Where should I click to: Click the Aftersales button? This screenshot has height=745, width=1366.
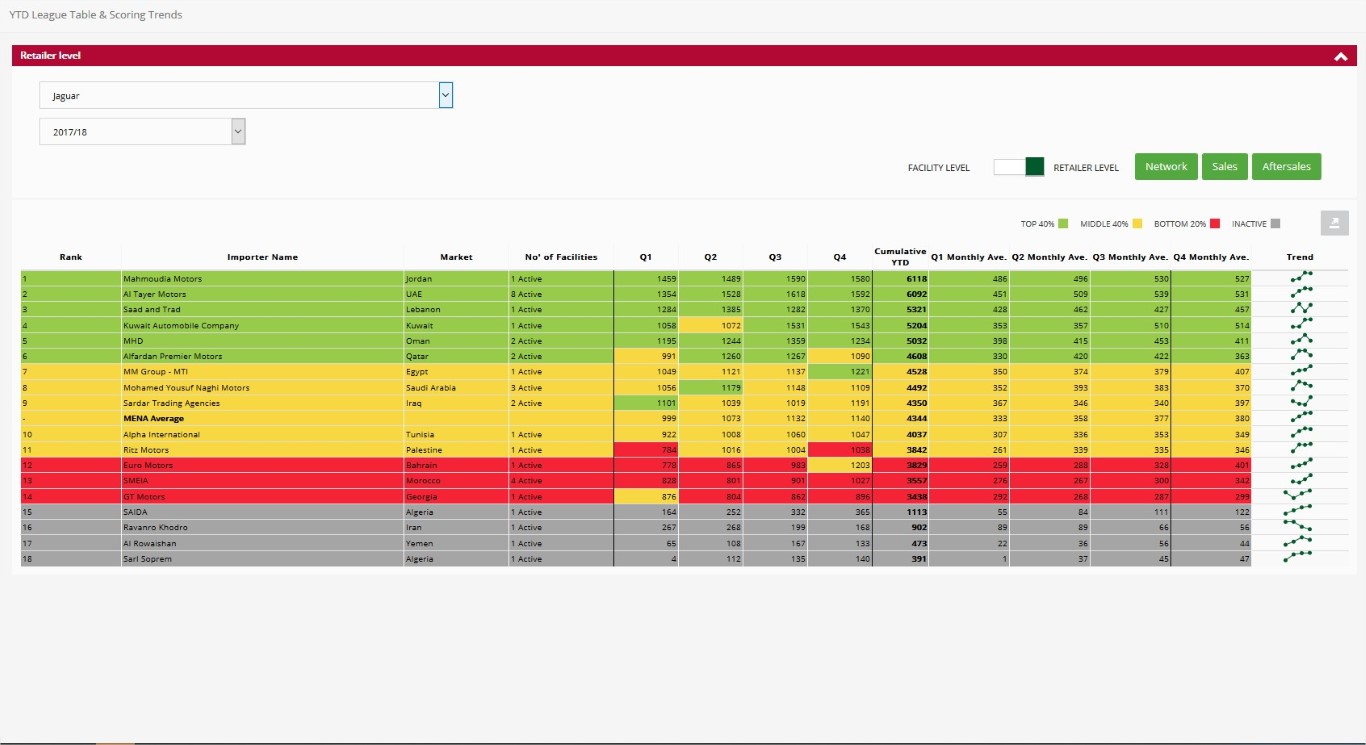click(1286, 167)
